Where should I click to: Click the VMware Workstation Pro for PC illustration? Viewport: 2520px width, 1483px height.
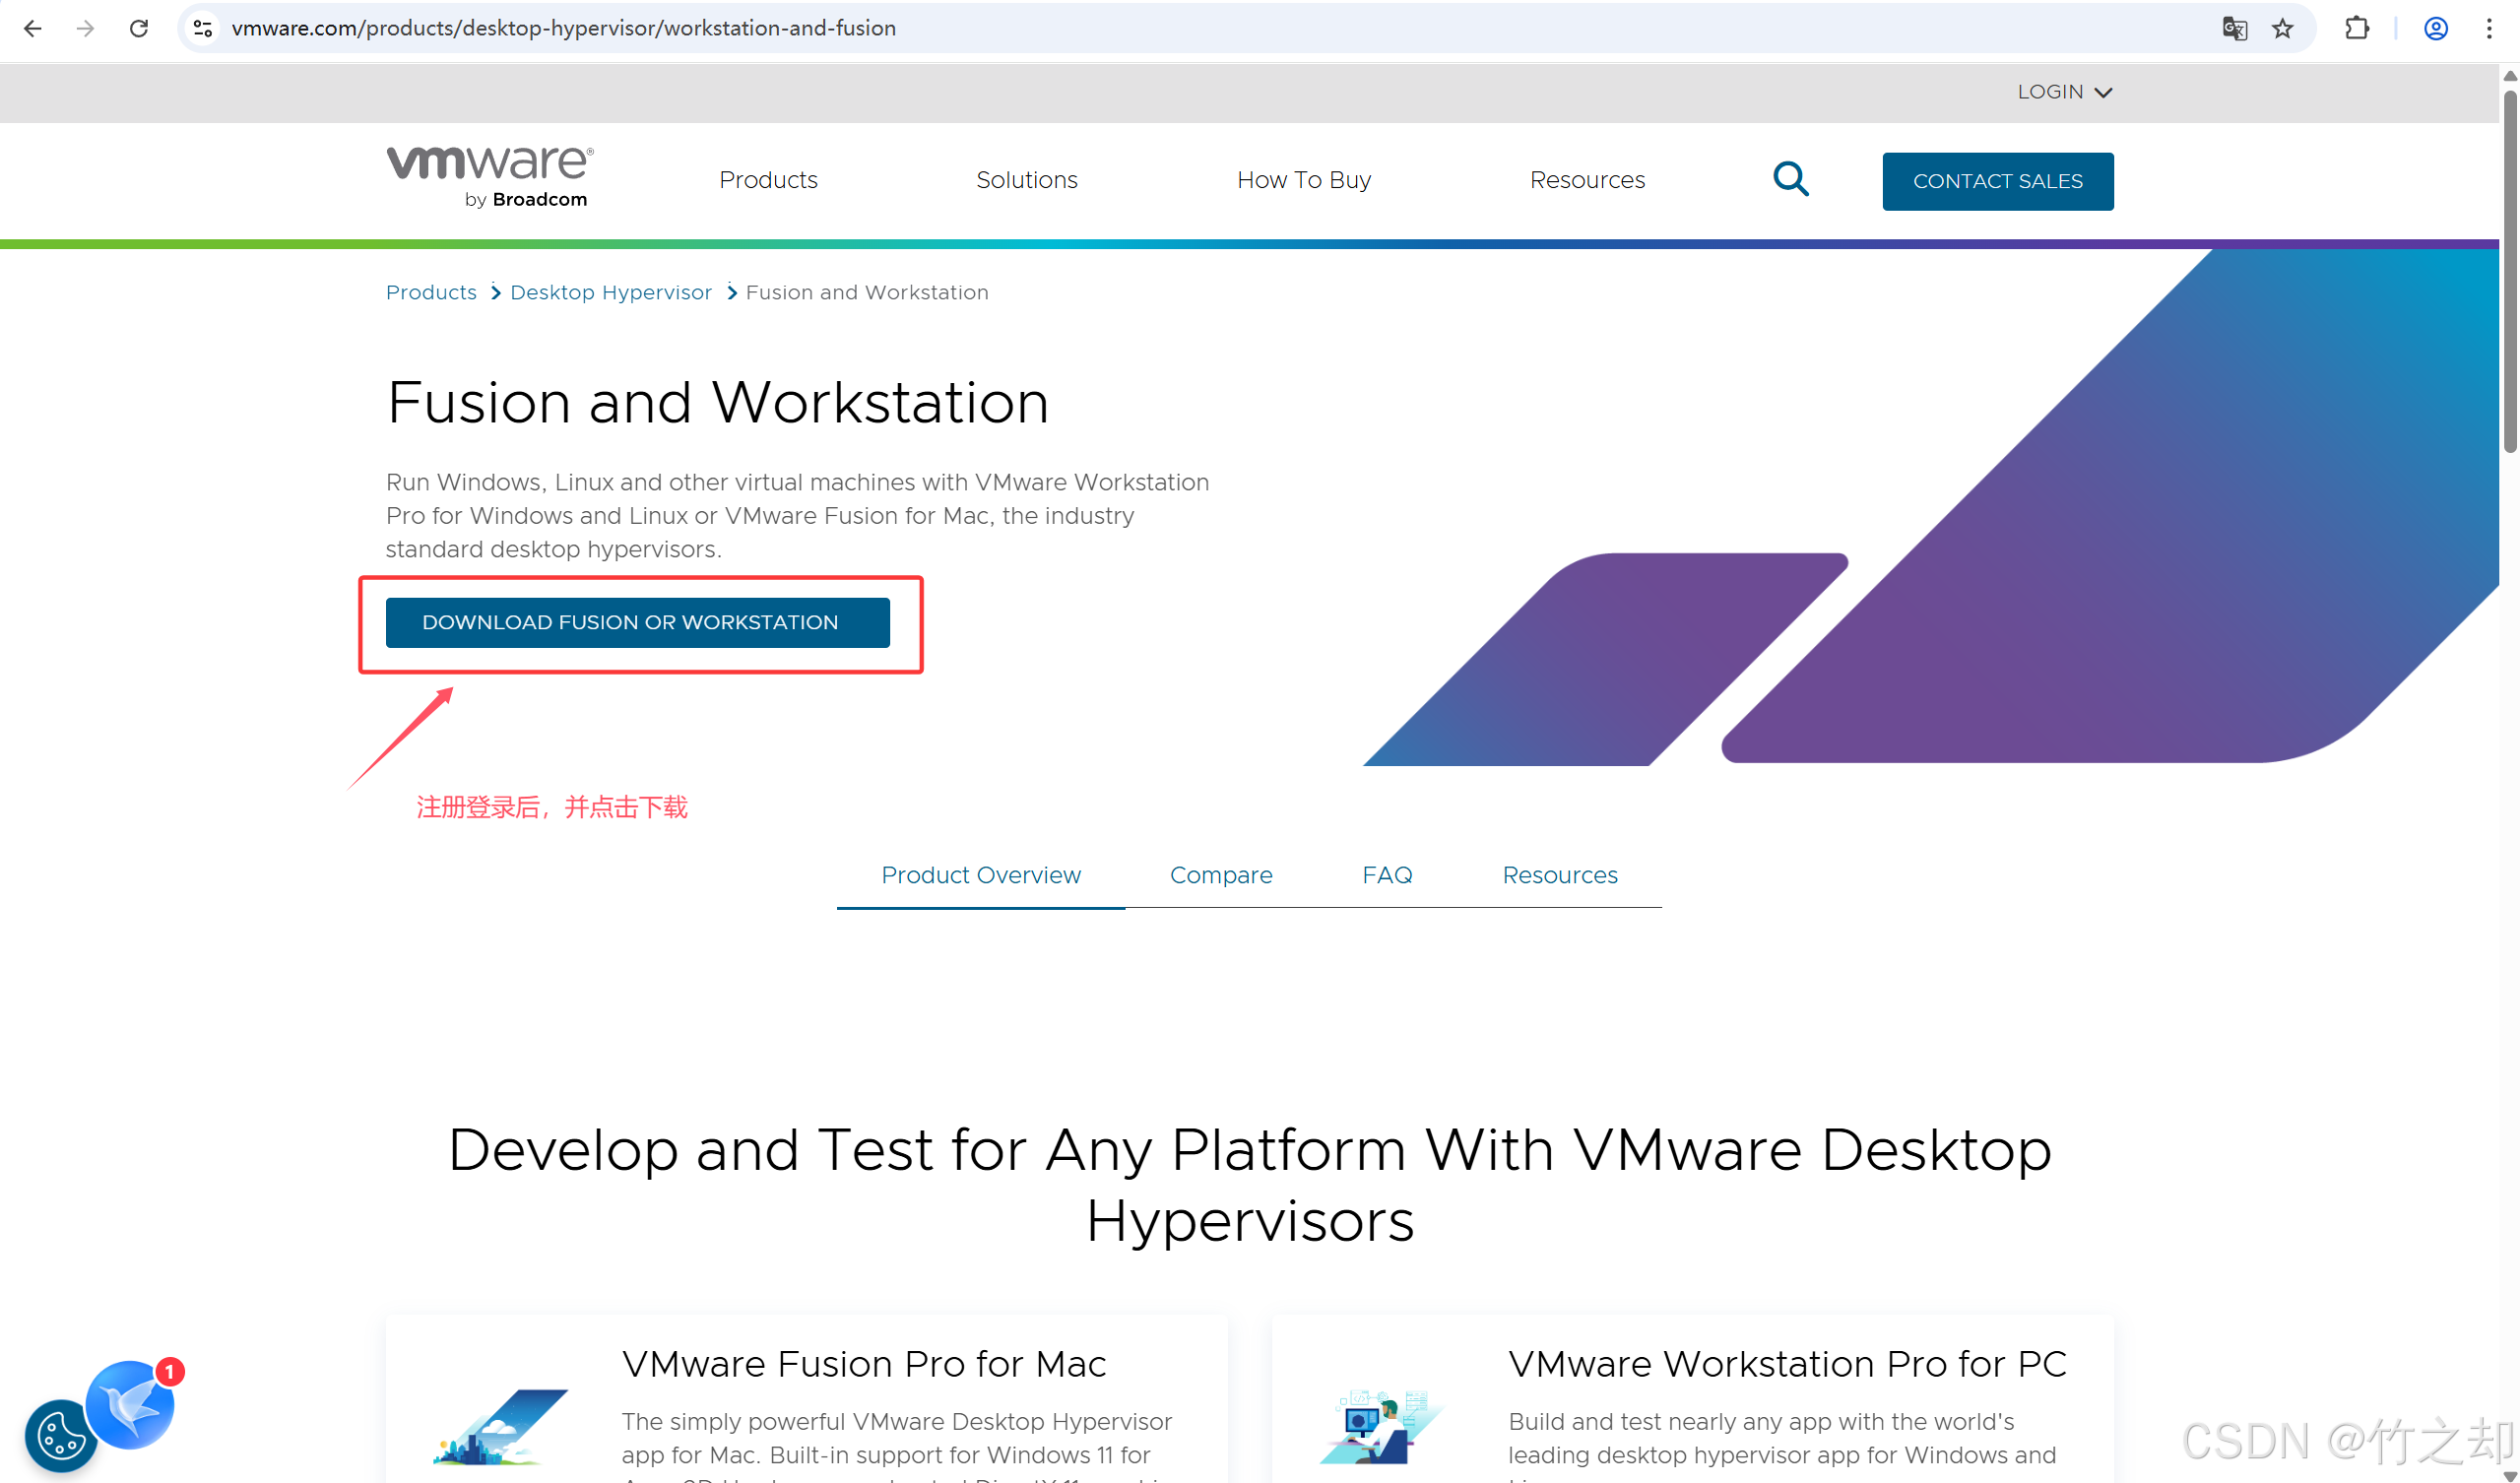tap(1383, 1427)
